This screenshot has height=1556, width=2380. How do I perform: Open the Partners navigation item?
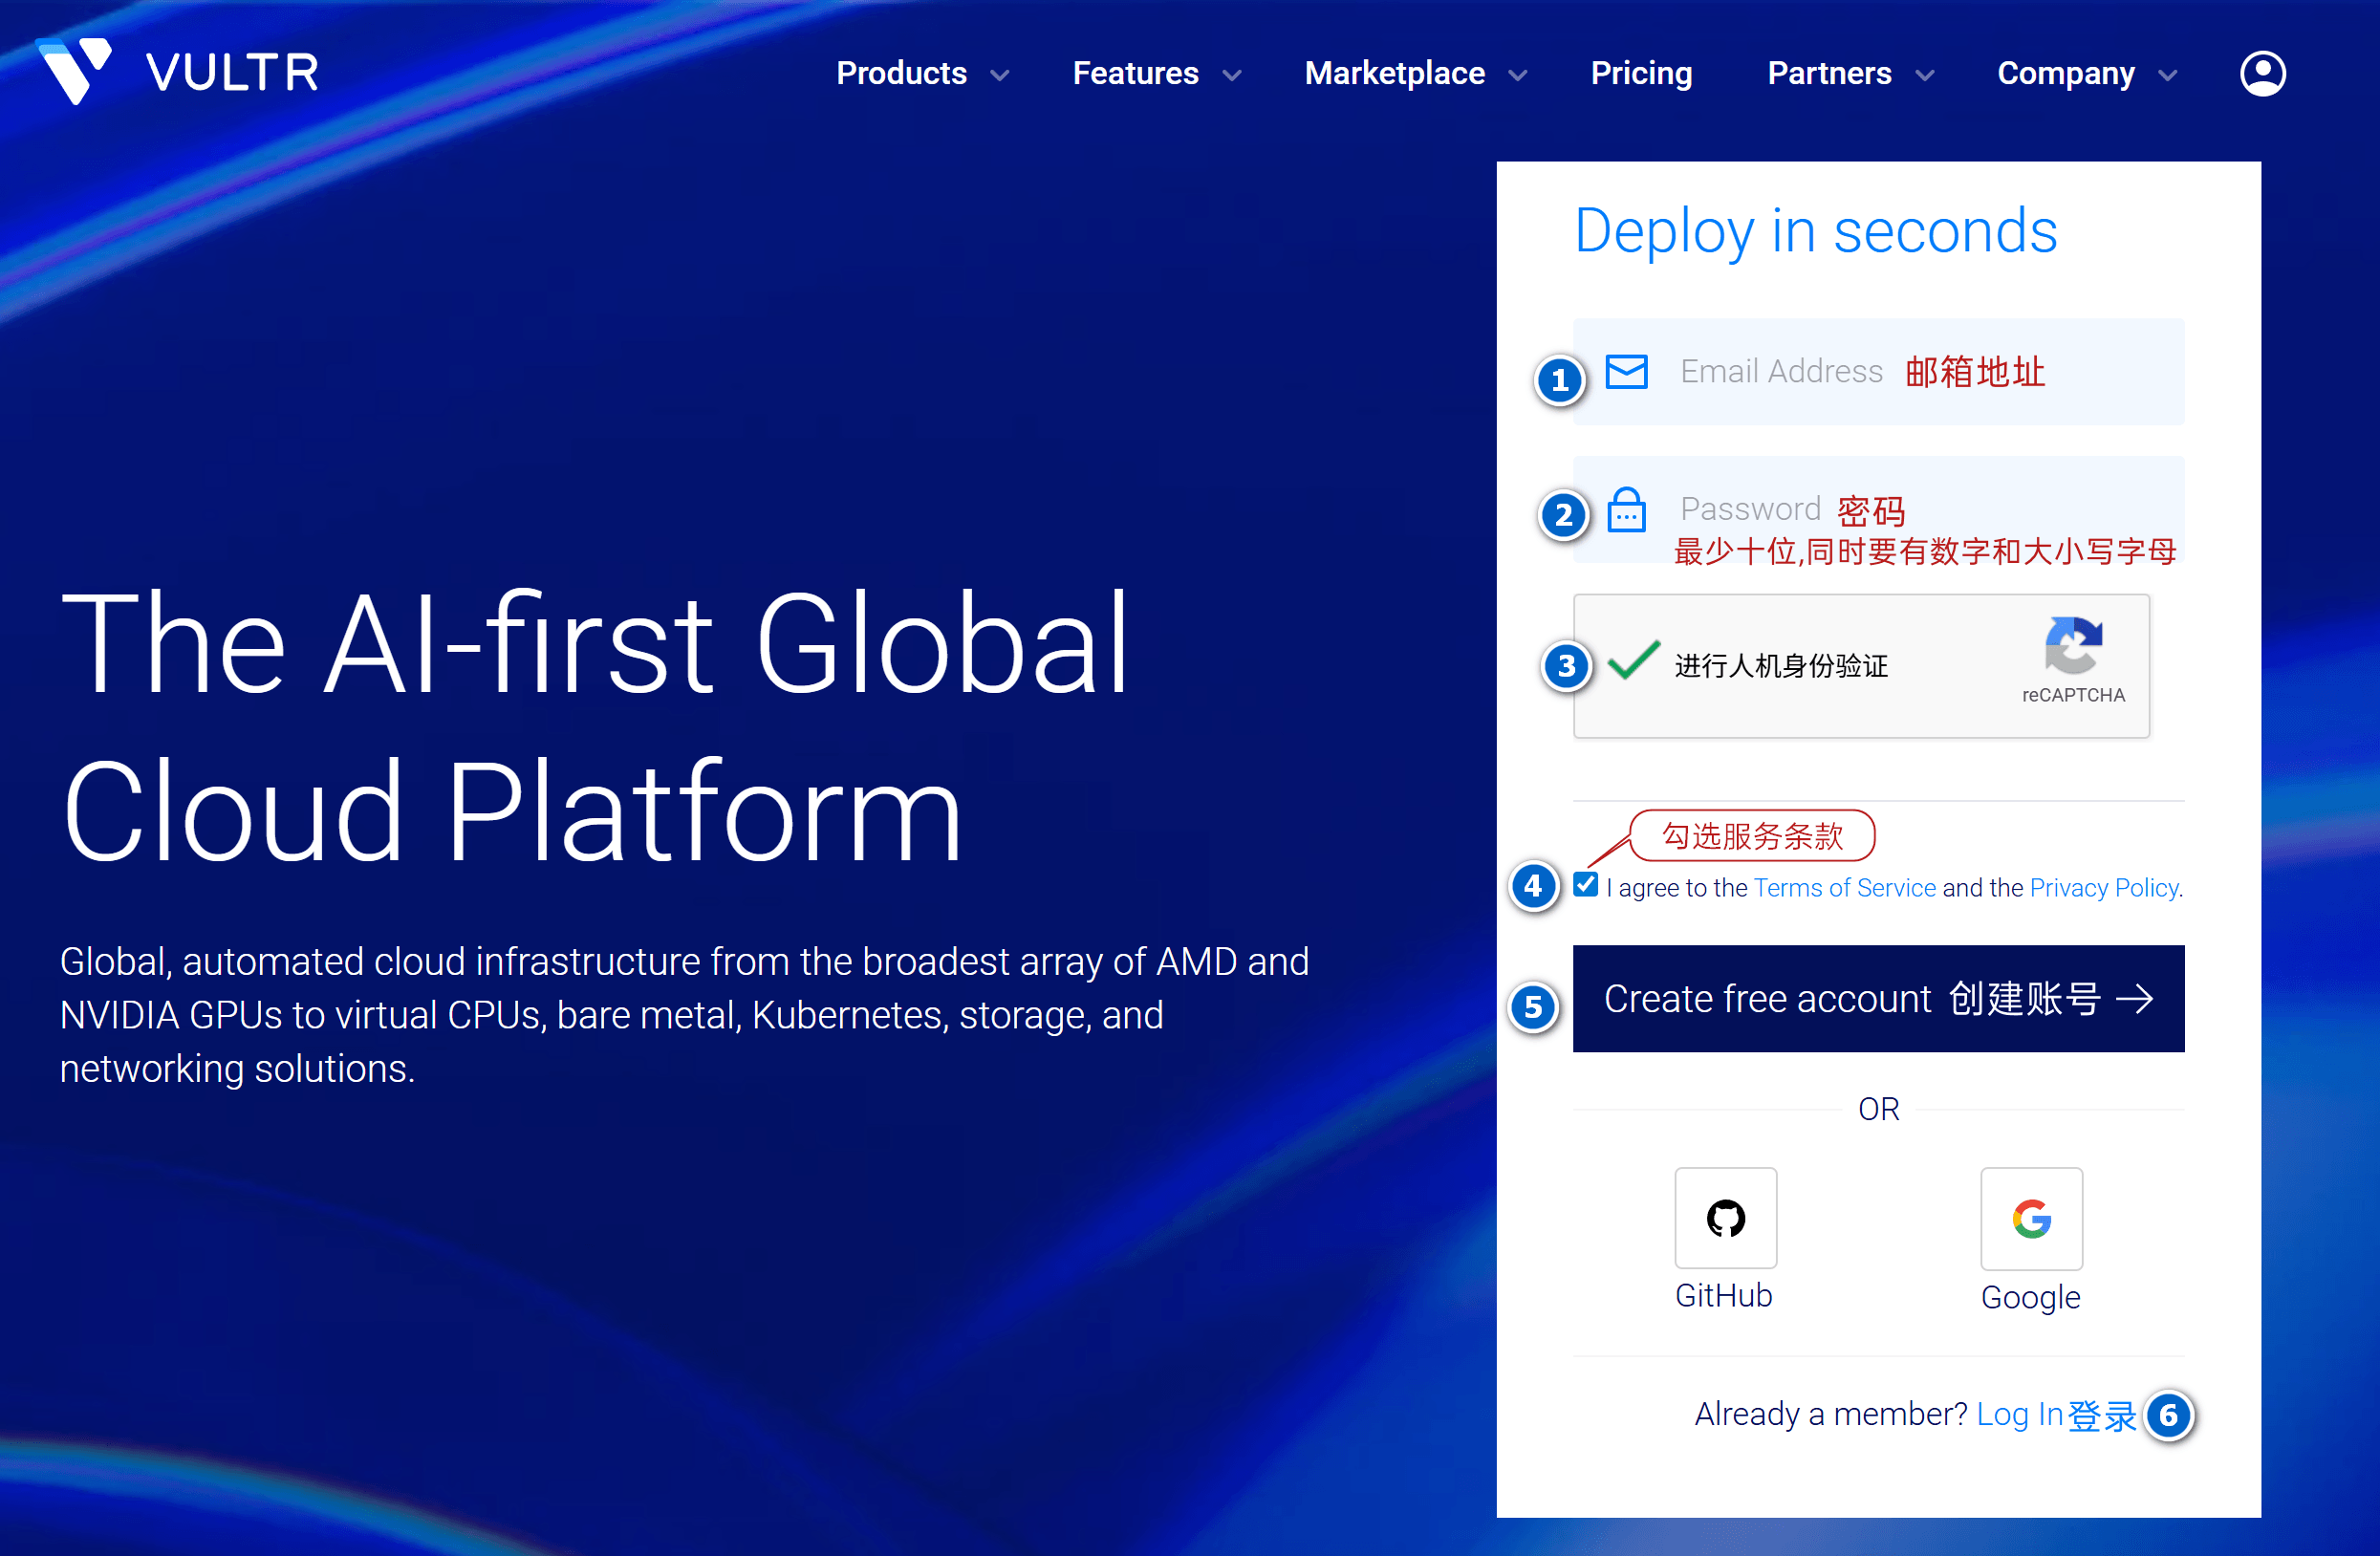[x=1829, y=73]
